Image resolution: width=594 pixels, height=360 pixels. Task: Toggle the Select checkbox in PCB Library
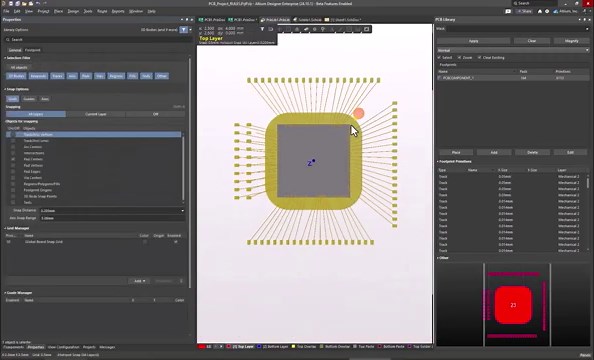tap(439, 58)
